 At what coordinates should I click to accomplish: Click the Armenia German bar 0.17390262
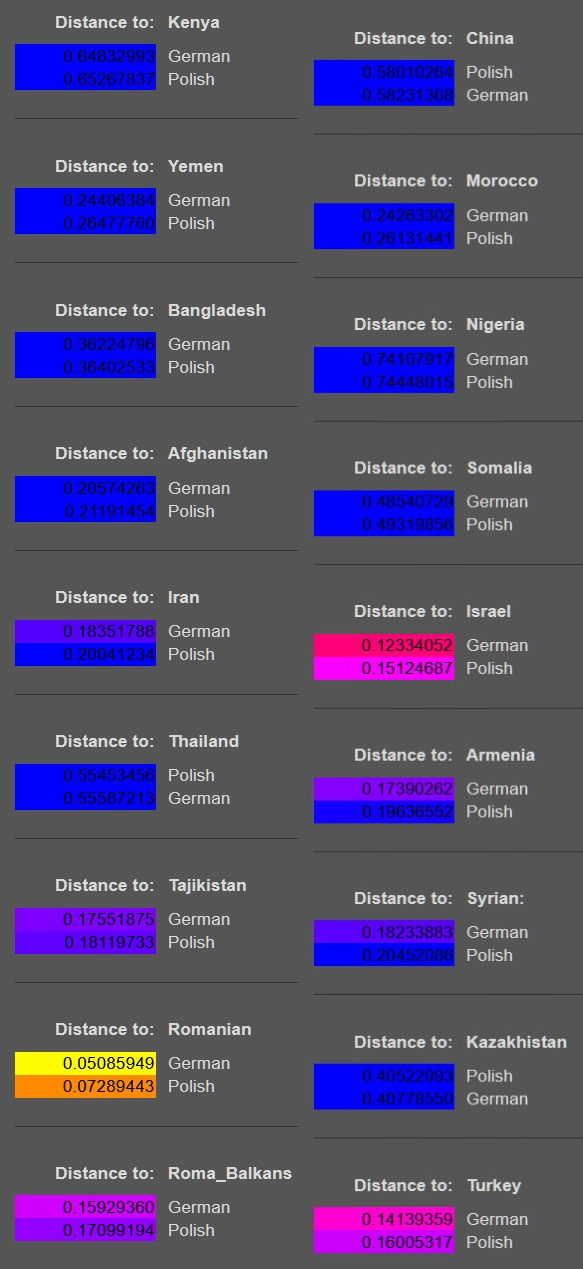coord(384,789)
